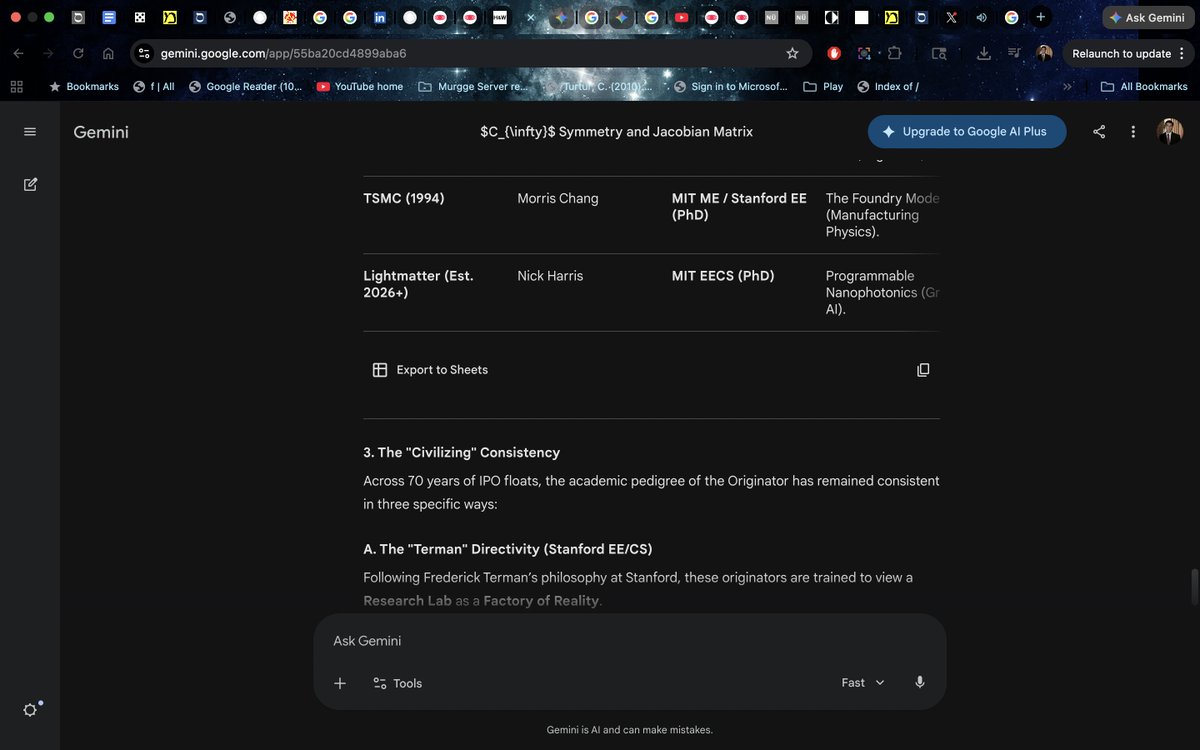Share this conversation via the share icon

[x=1099, y=132]
